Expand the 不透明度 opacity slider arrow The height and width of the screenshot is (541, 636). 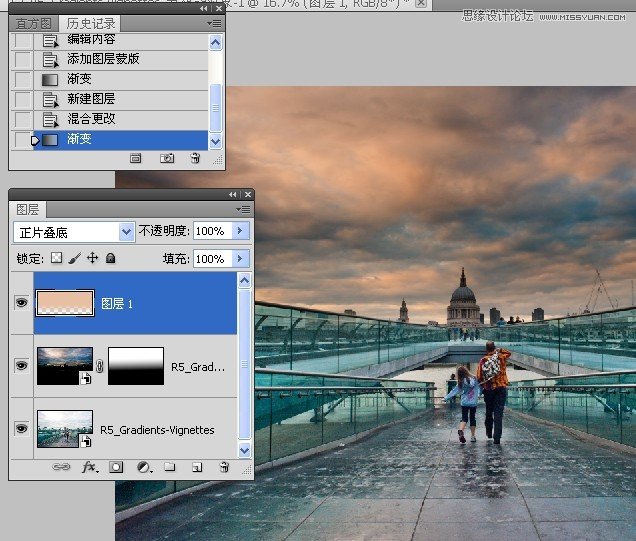240,231
